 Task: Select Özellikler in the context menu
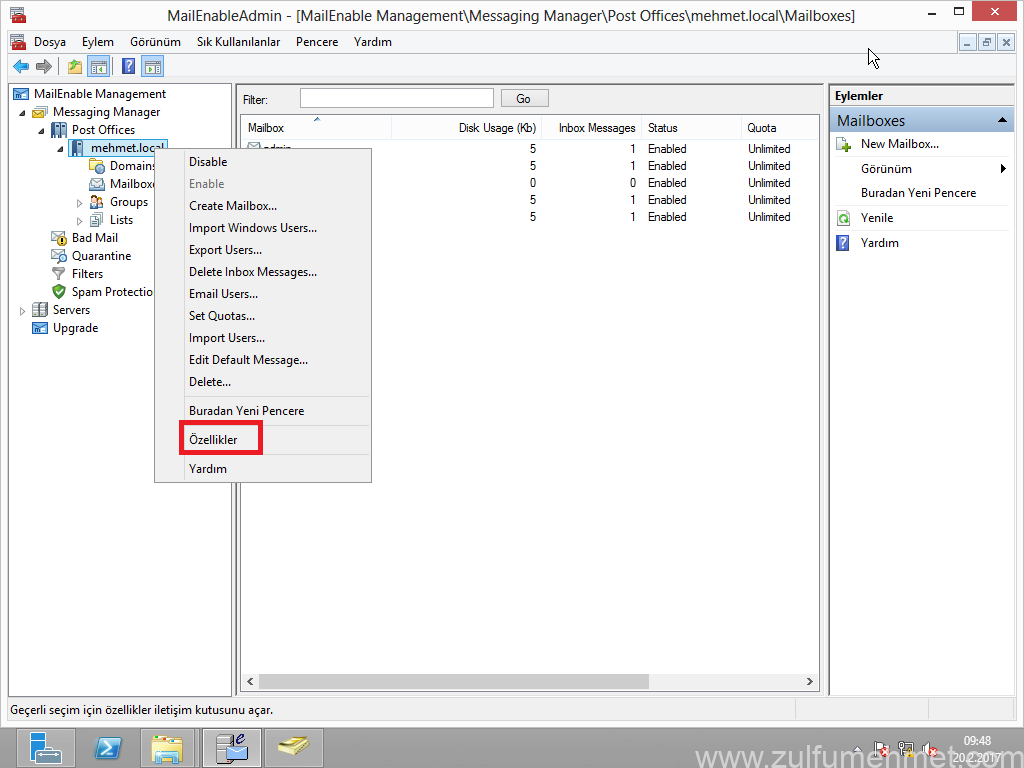213,440
